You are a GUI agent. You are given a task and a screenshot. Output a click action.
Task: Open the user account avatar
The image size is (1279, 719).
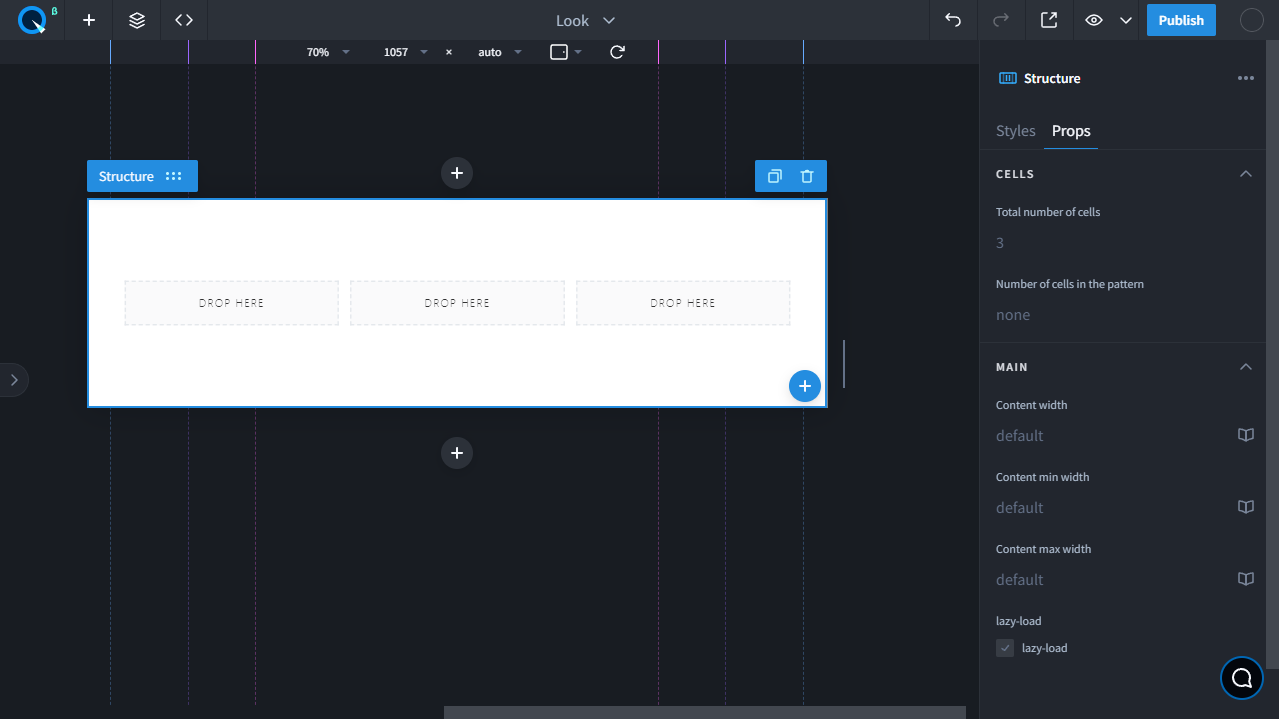1251,20
